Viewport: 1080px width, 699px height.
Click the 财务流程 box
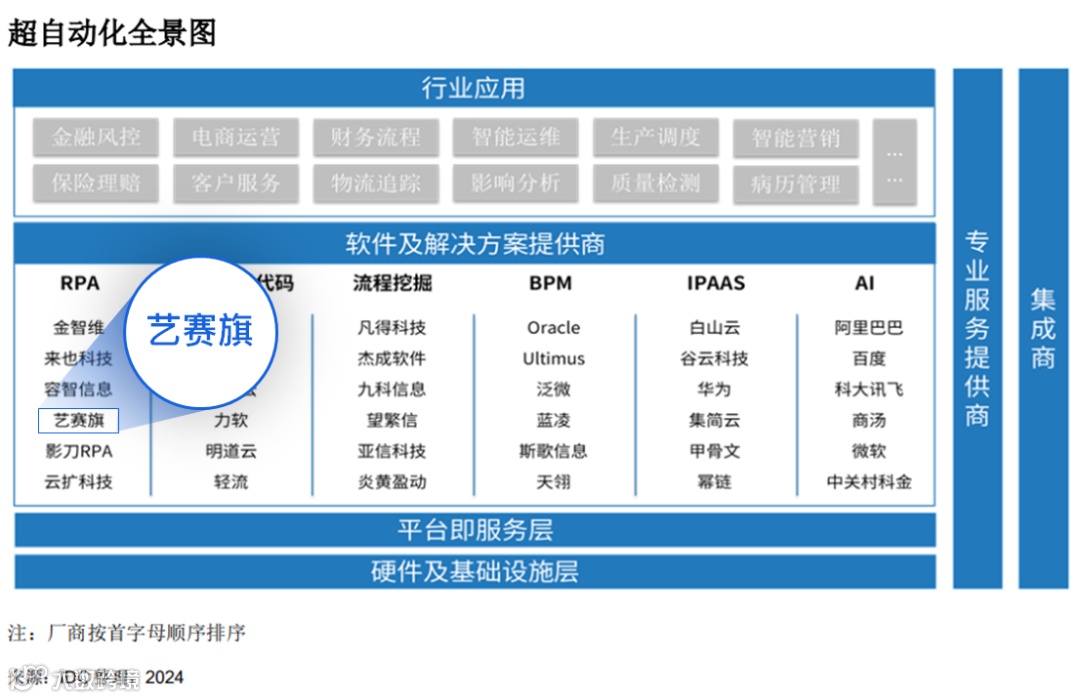pyautogui.click(x=375, y=137)
